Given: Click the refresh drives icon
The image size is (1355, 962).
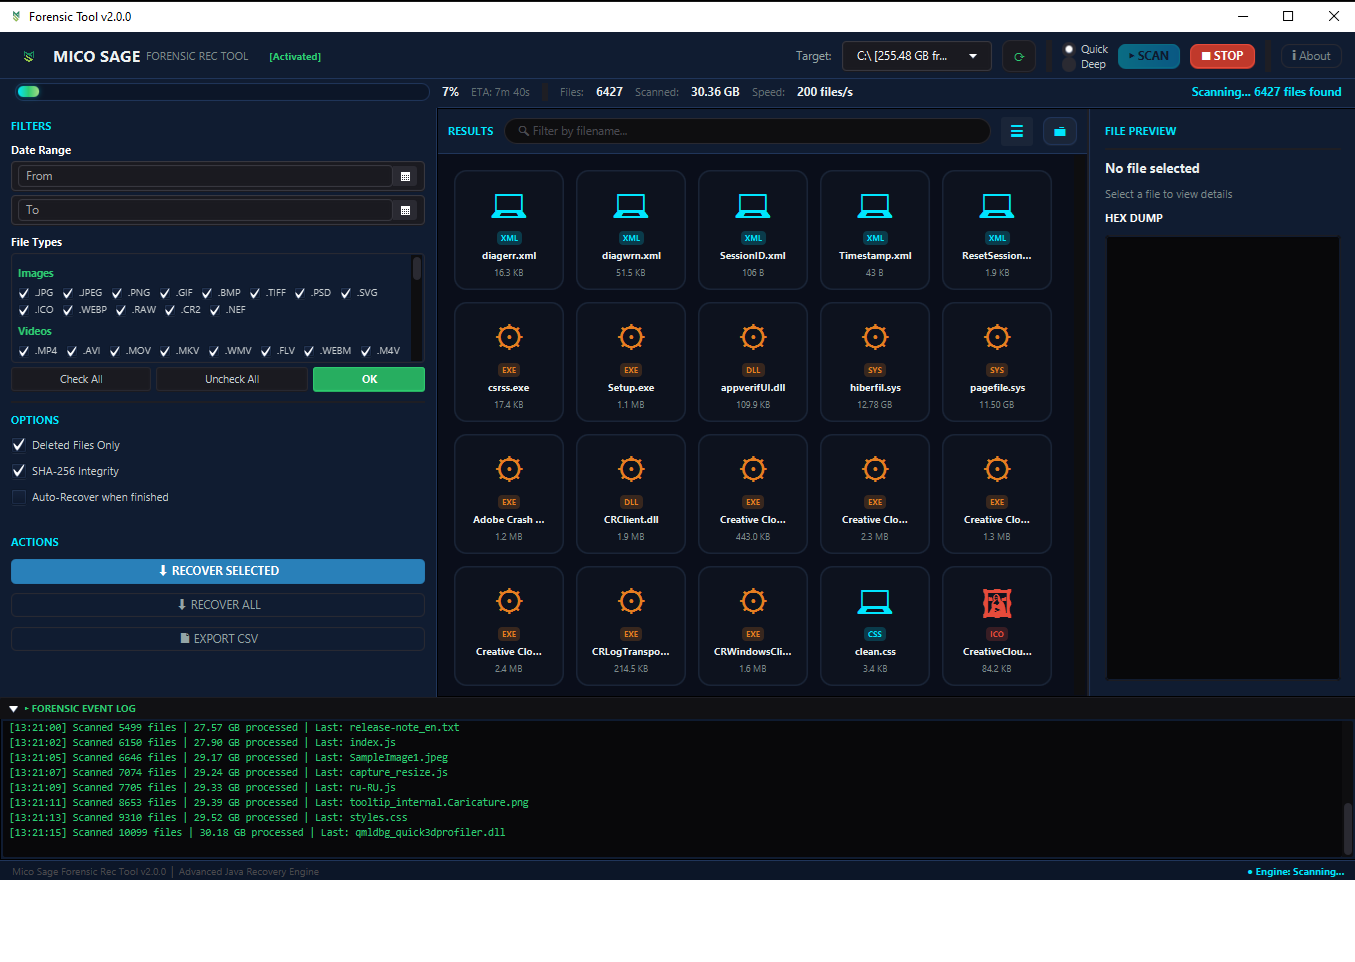Looking at the screenshot, I should (x=1019, y=57).
